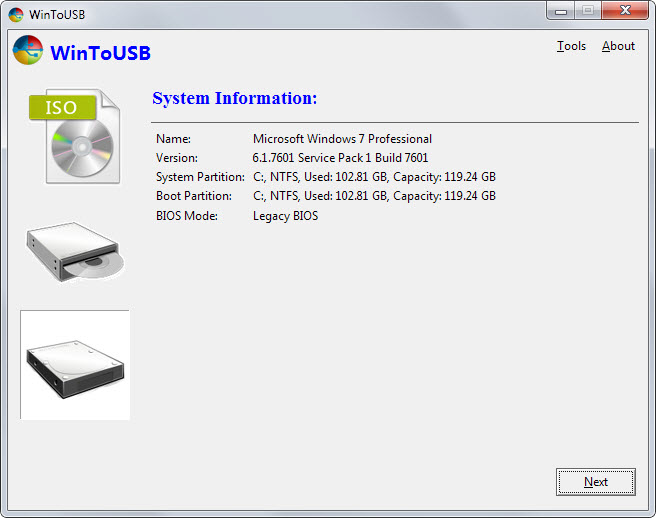Click the 'Name:' label
The image size is (656, 518).
click(173, 139)
